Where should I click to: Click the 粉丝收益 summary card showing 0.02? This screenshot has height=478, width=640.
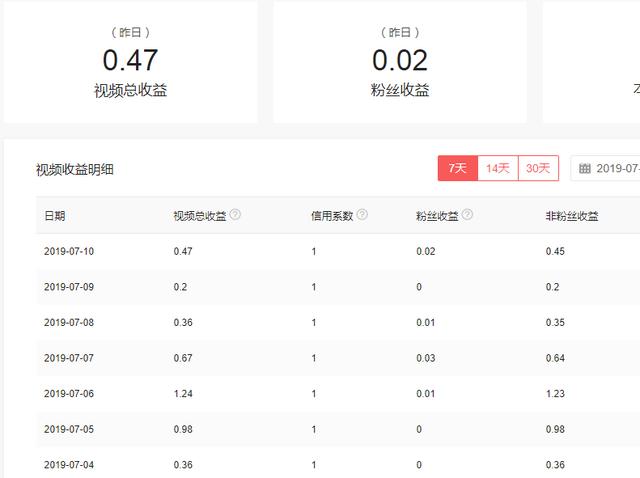coord(399,62)
